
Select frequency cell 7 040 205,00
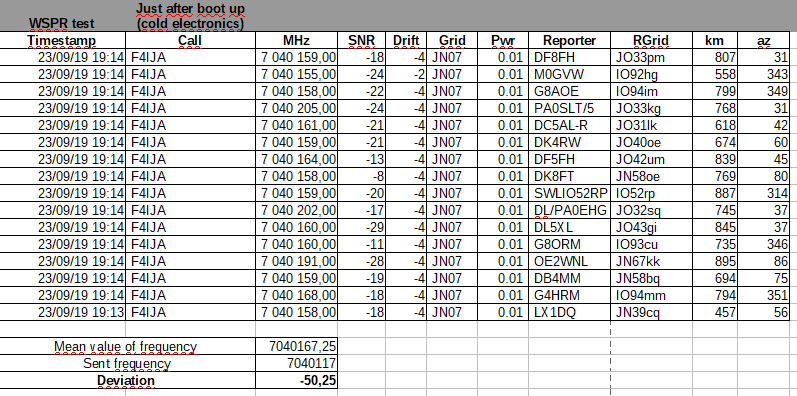point(296,109)
